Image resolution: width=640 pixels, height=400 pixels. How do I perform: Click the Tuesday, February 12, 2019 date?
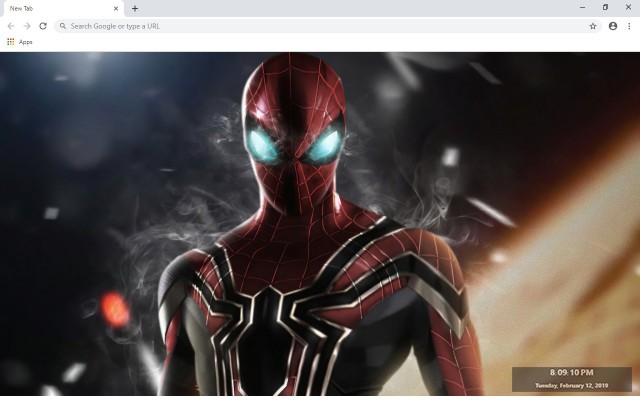571,385
